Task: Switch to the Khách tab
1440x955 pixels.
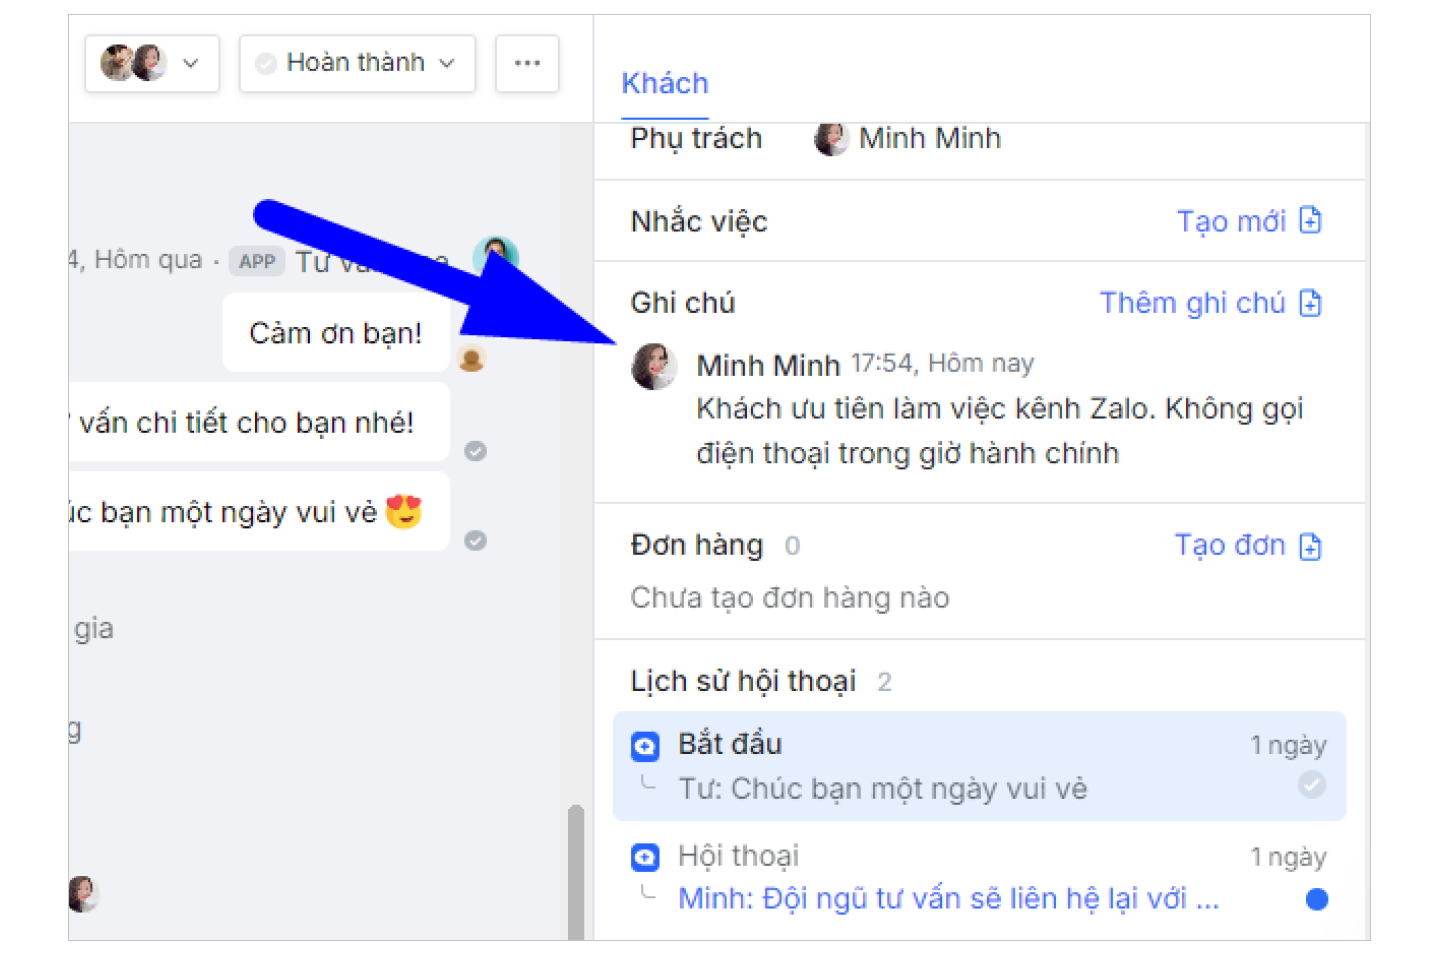Action: 664,83
